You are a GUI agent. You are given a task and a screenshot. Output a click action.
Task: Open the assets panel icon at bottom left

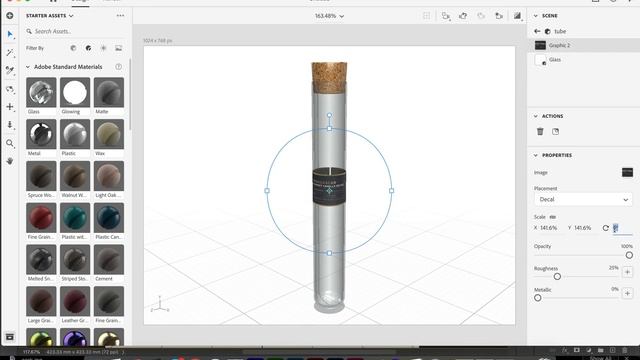(x=10, y=337)
